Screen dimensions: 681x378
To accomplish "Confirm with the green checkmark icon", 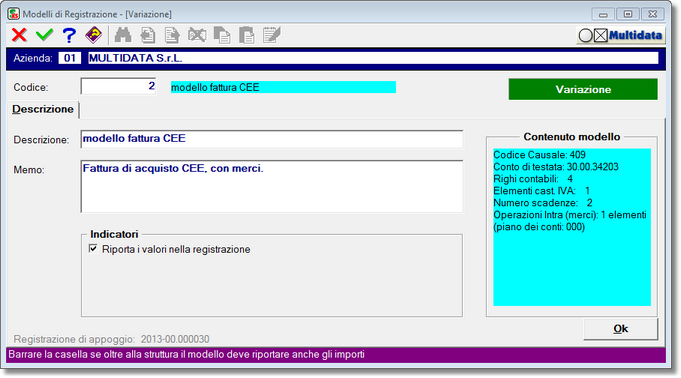I will (x=44, y=35).
